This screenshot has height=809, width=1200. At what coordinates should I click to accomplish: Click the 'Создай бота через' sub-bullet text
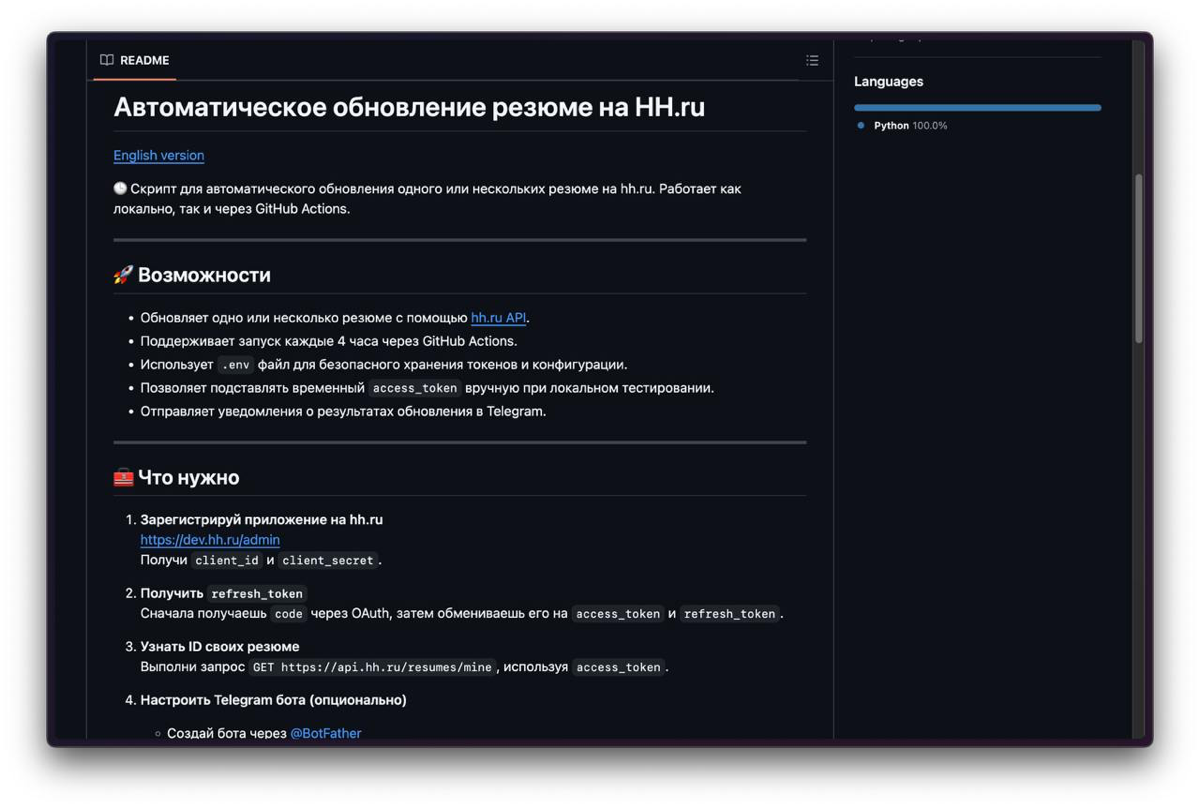click(227, 733)
